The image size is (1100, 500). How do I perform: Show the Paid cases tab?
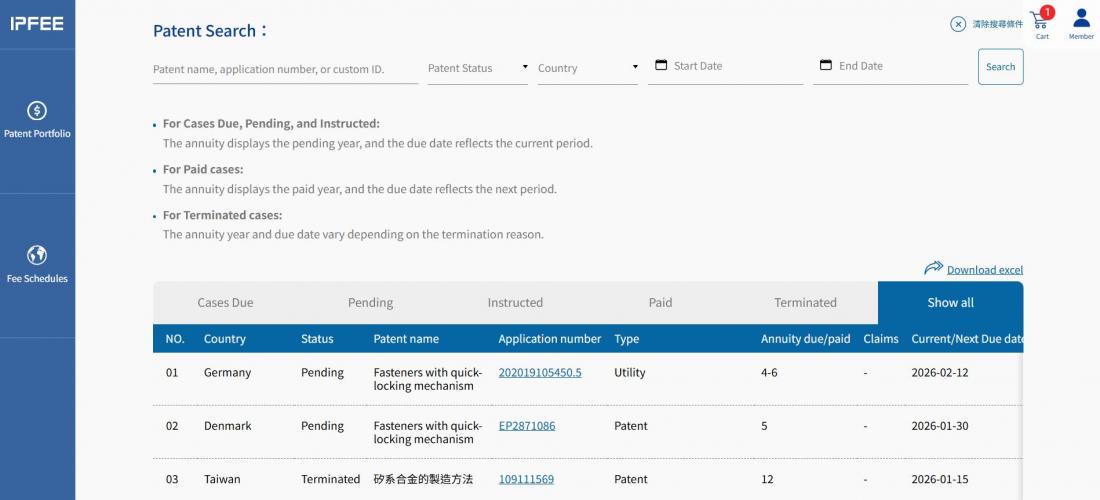(x=660, y=302)
